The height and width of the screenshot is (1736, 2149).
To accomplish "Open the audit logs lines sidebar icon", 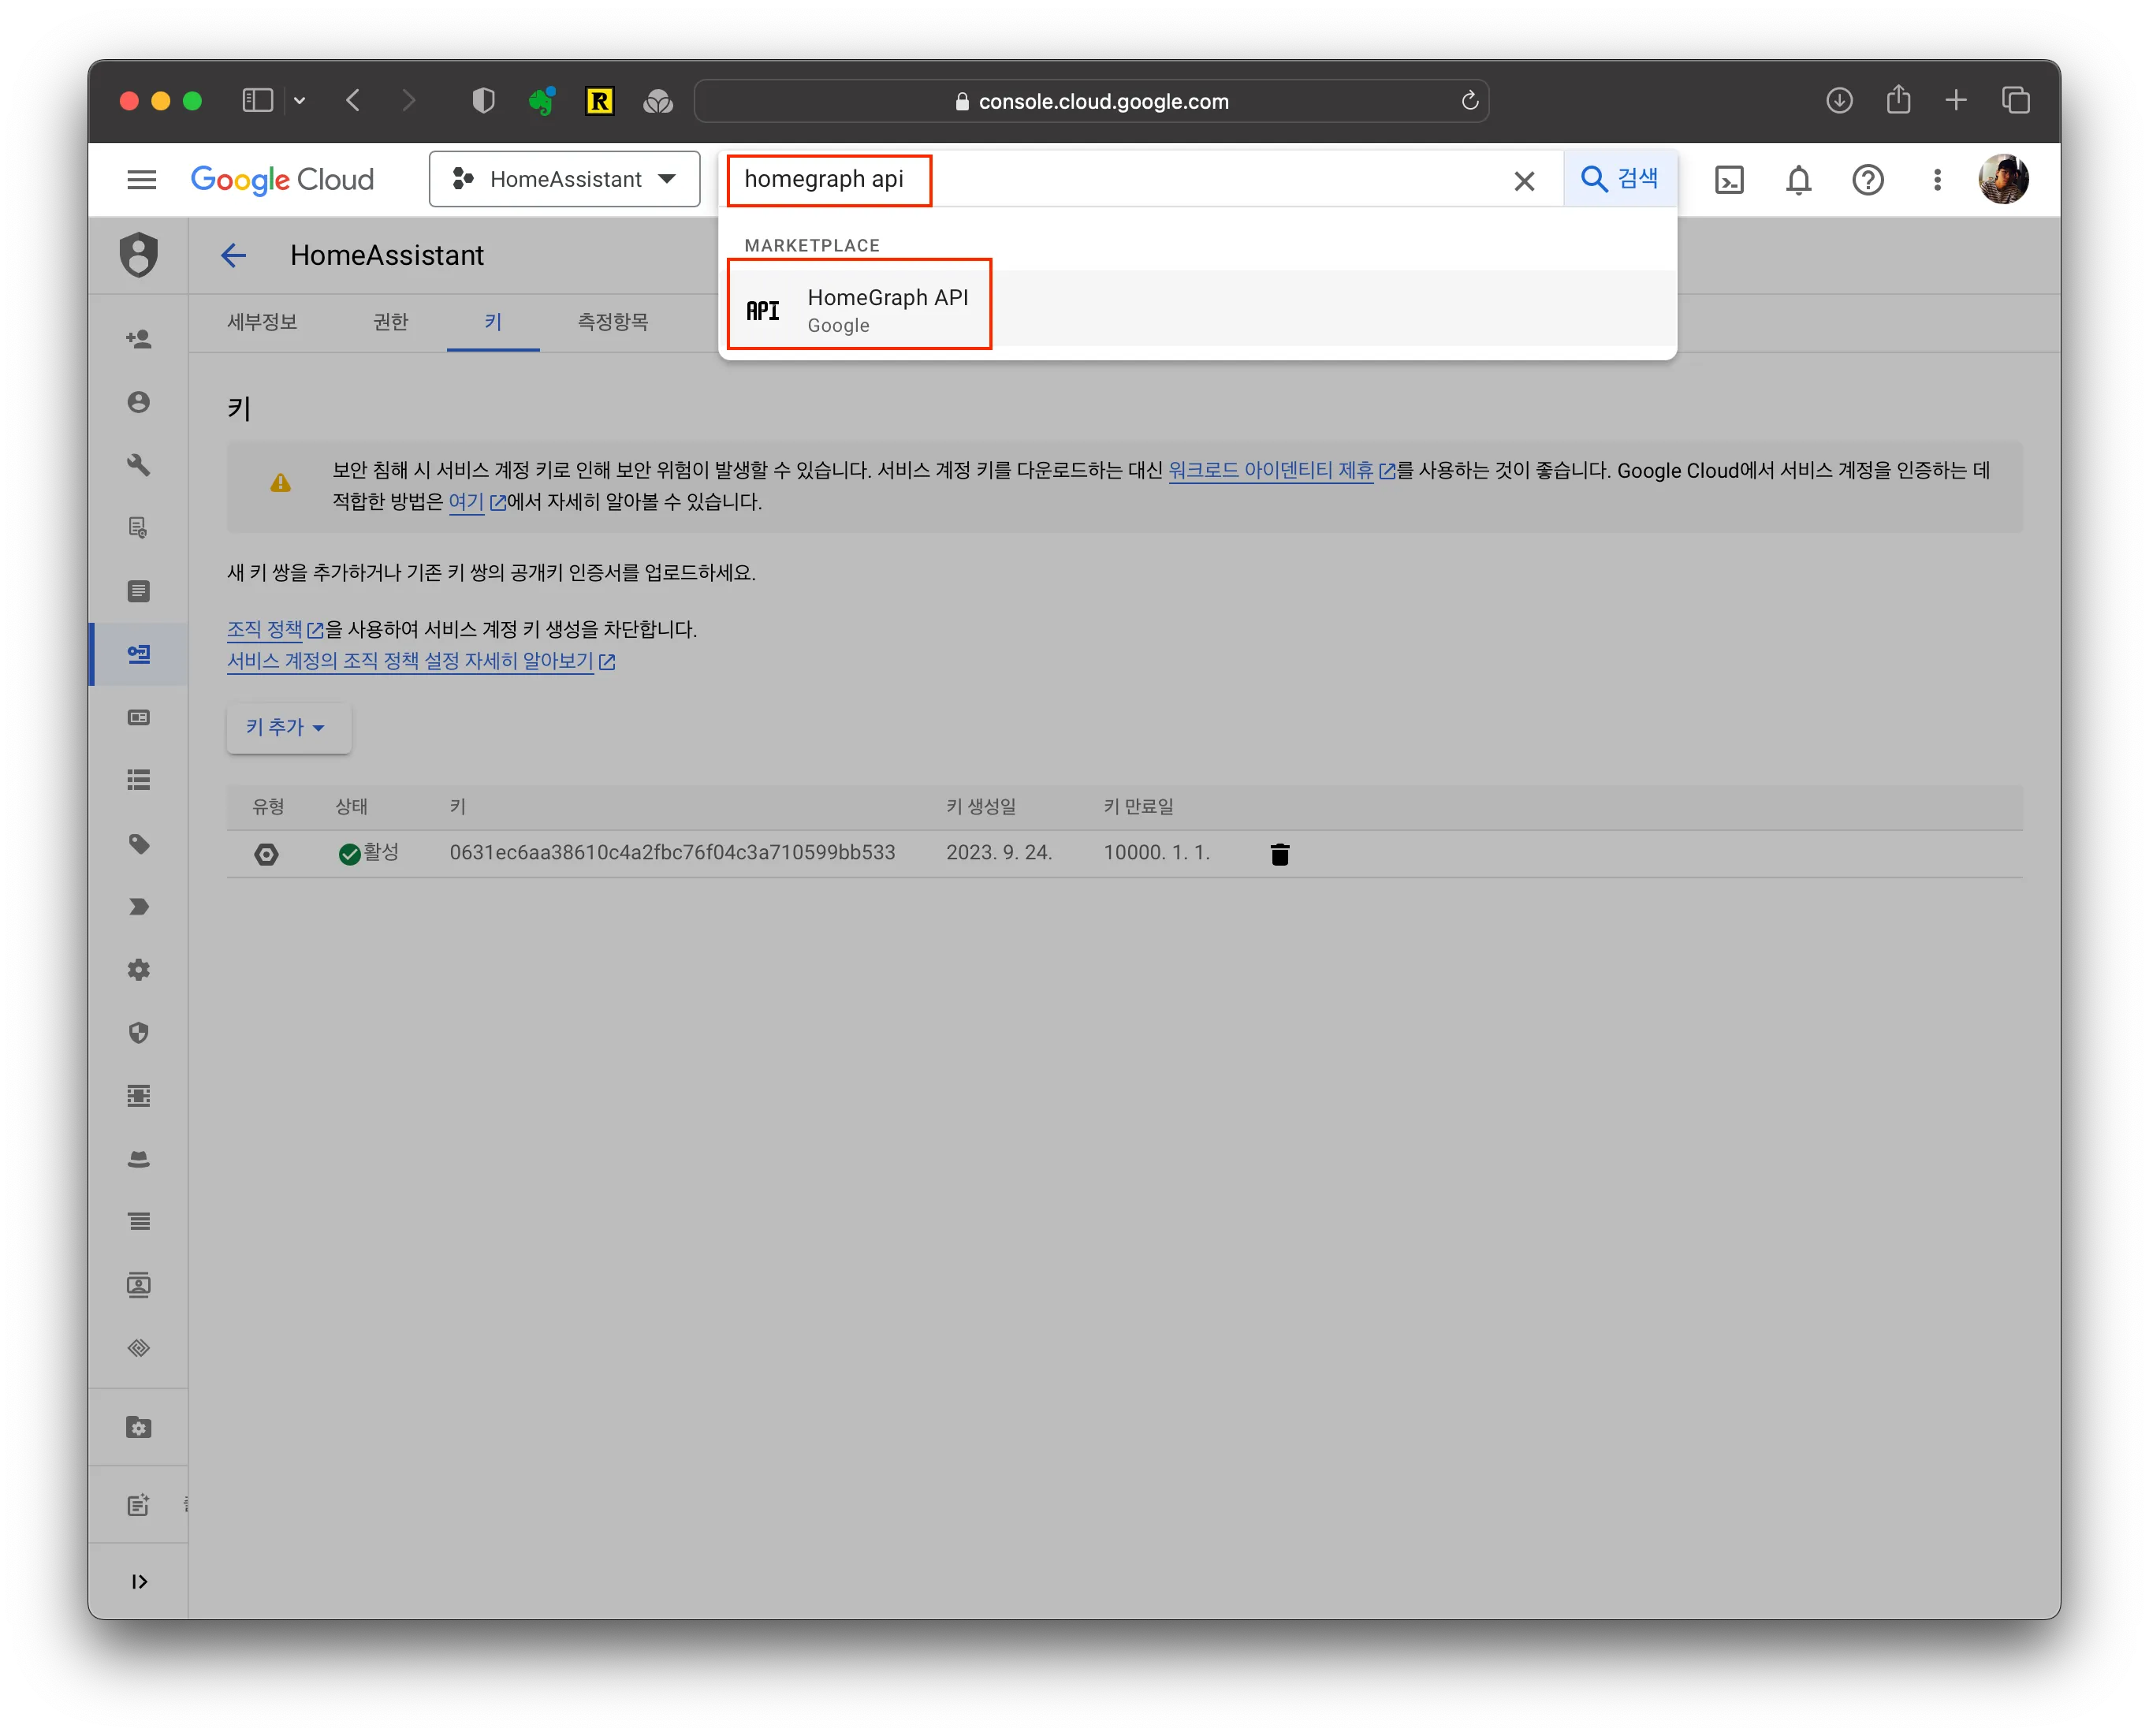I will (138, 1222).
